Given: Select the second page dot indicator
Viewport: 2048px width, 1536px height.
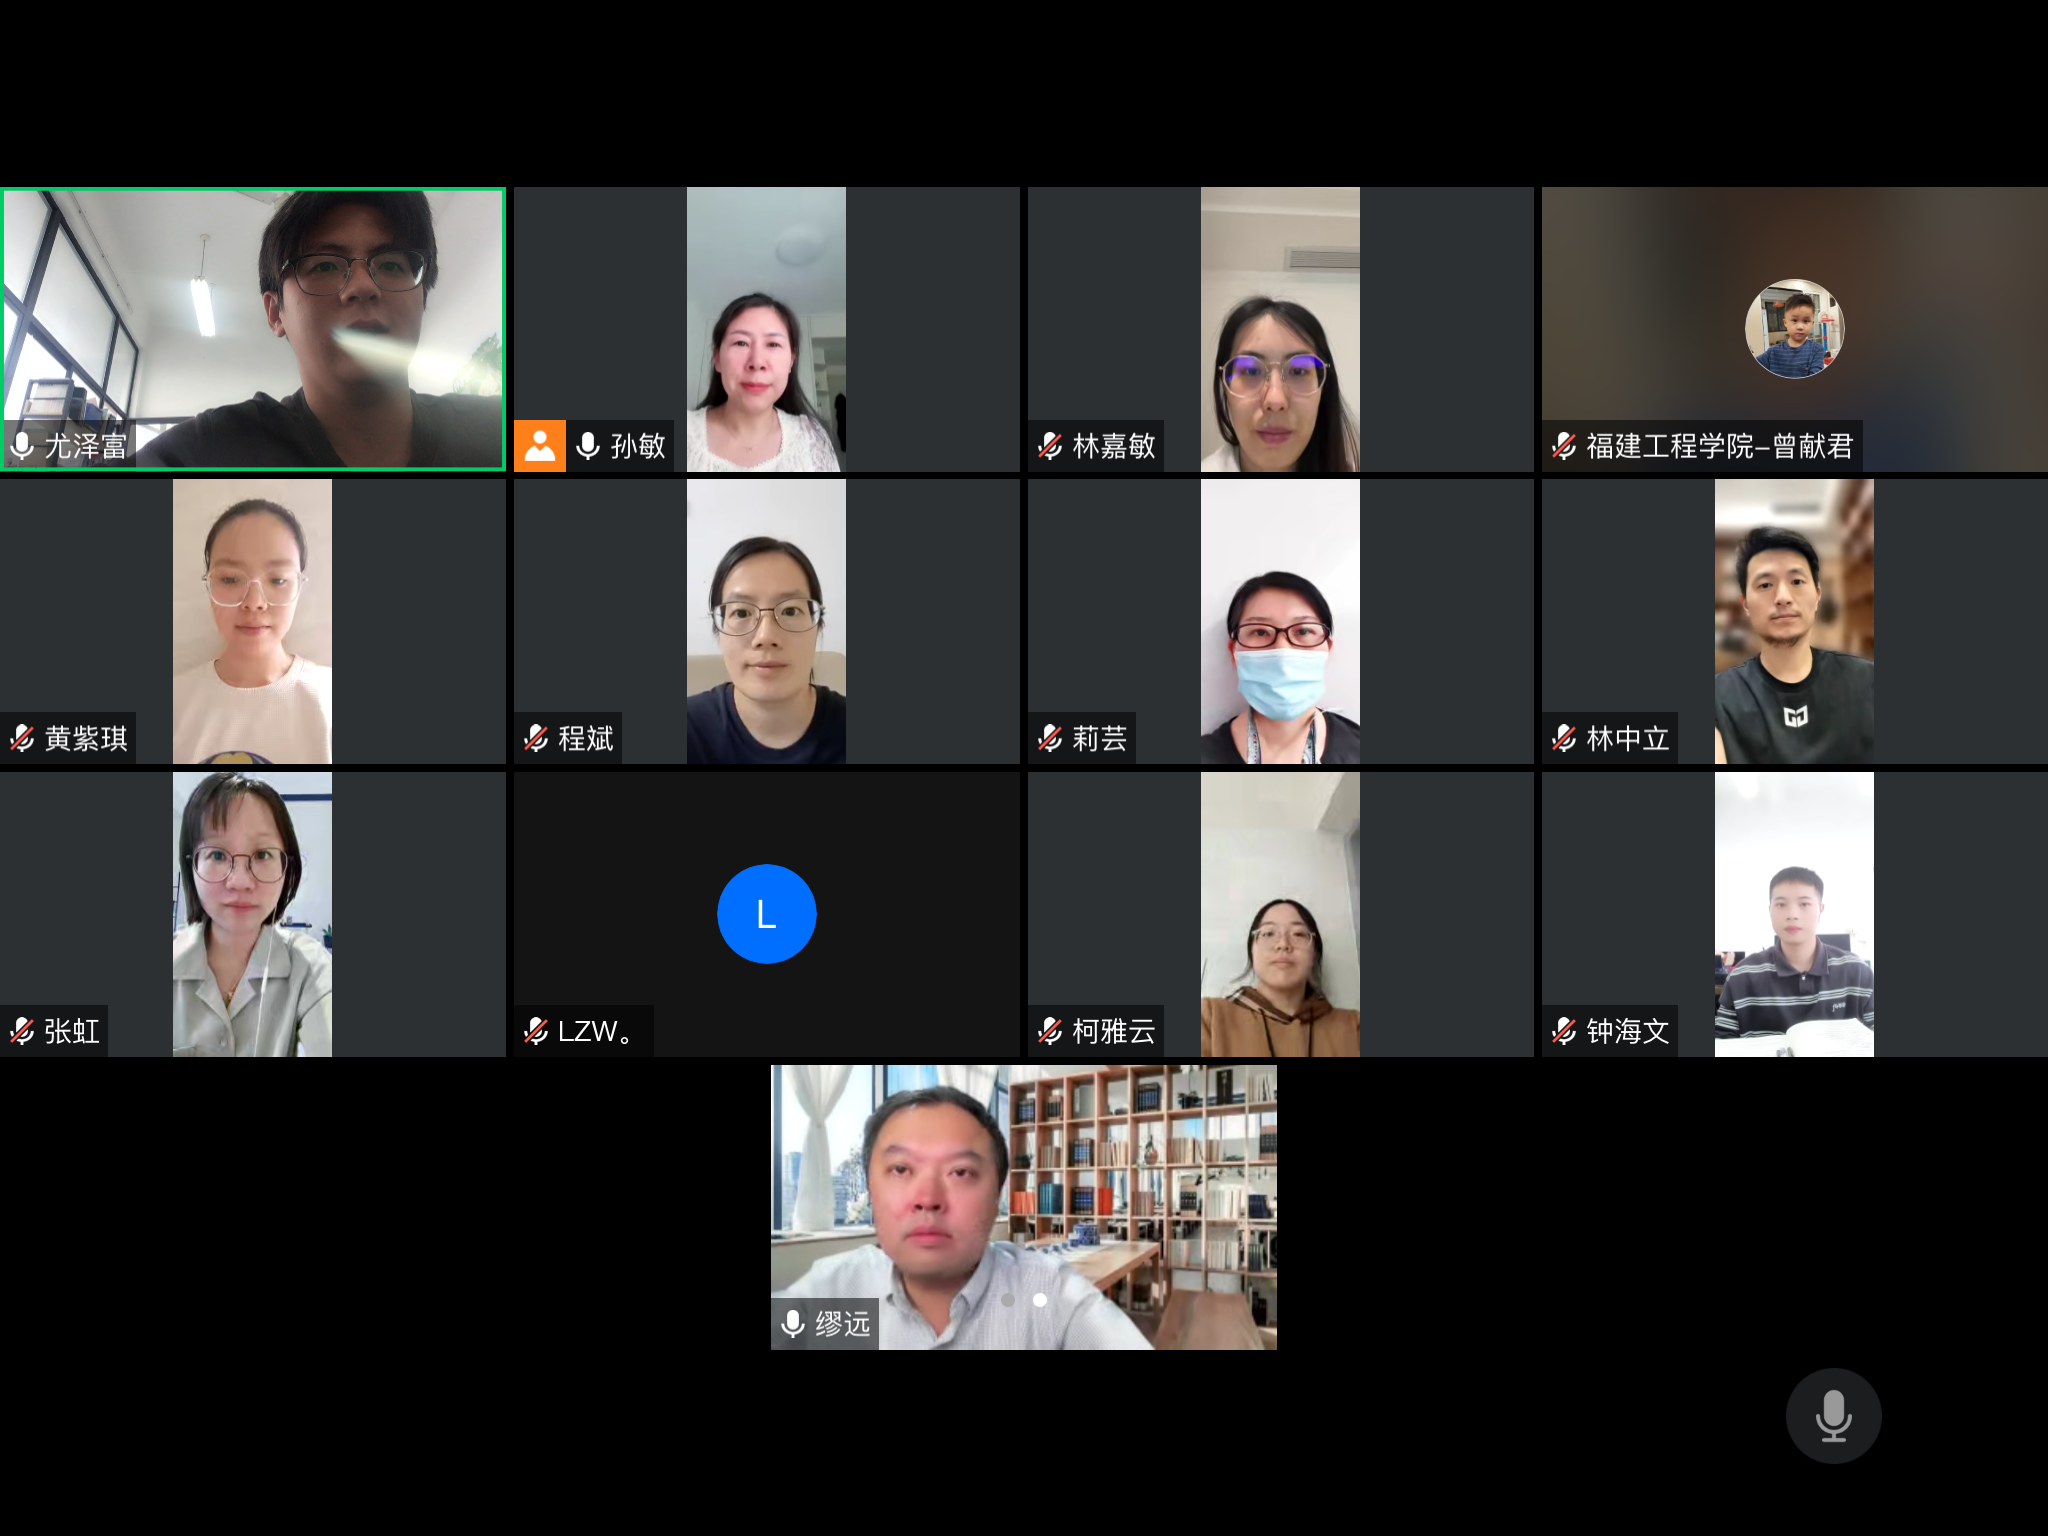Looking at the screenshot, I should point(1040,1300).
